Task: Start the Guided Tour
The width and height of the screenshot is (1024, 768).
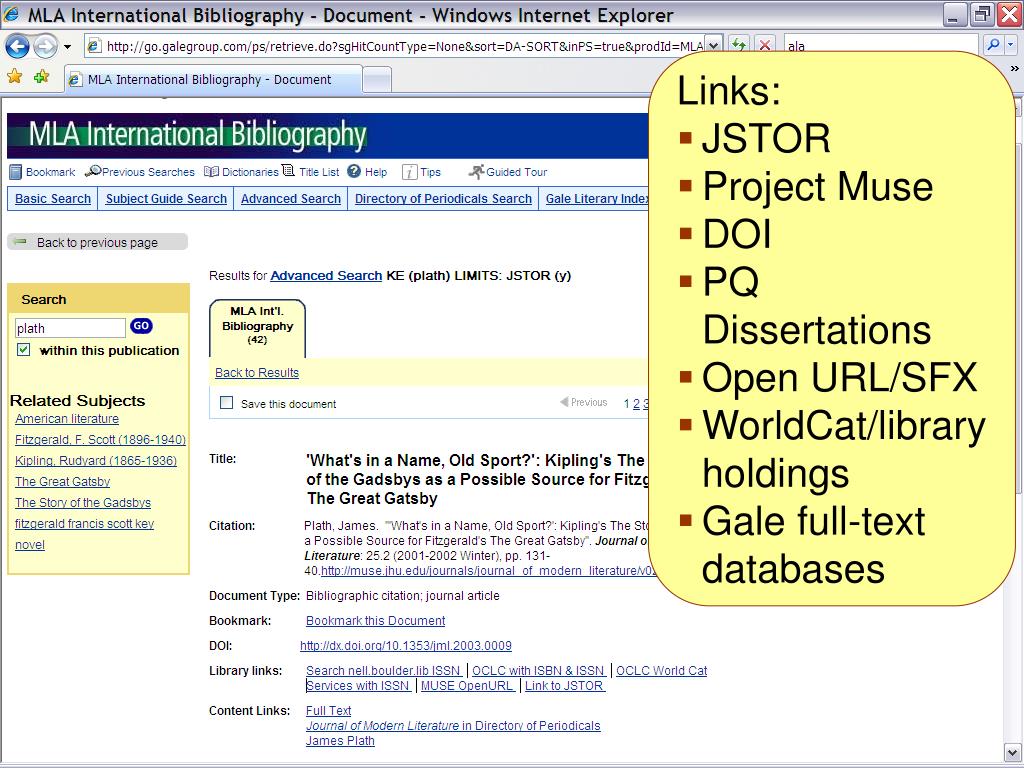Action: tap(508, 172)
